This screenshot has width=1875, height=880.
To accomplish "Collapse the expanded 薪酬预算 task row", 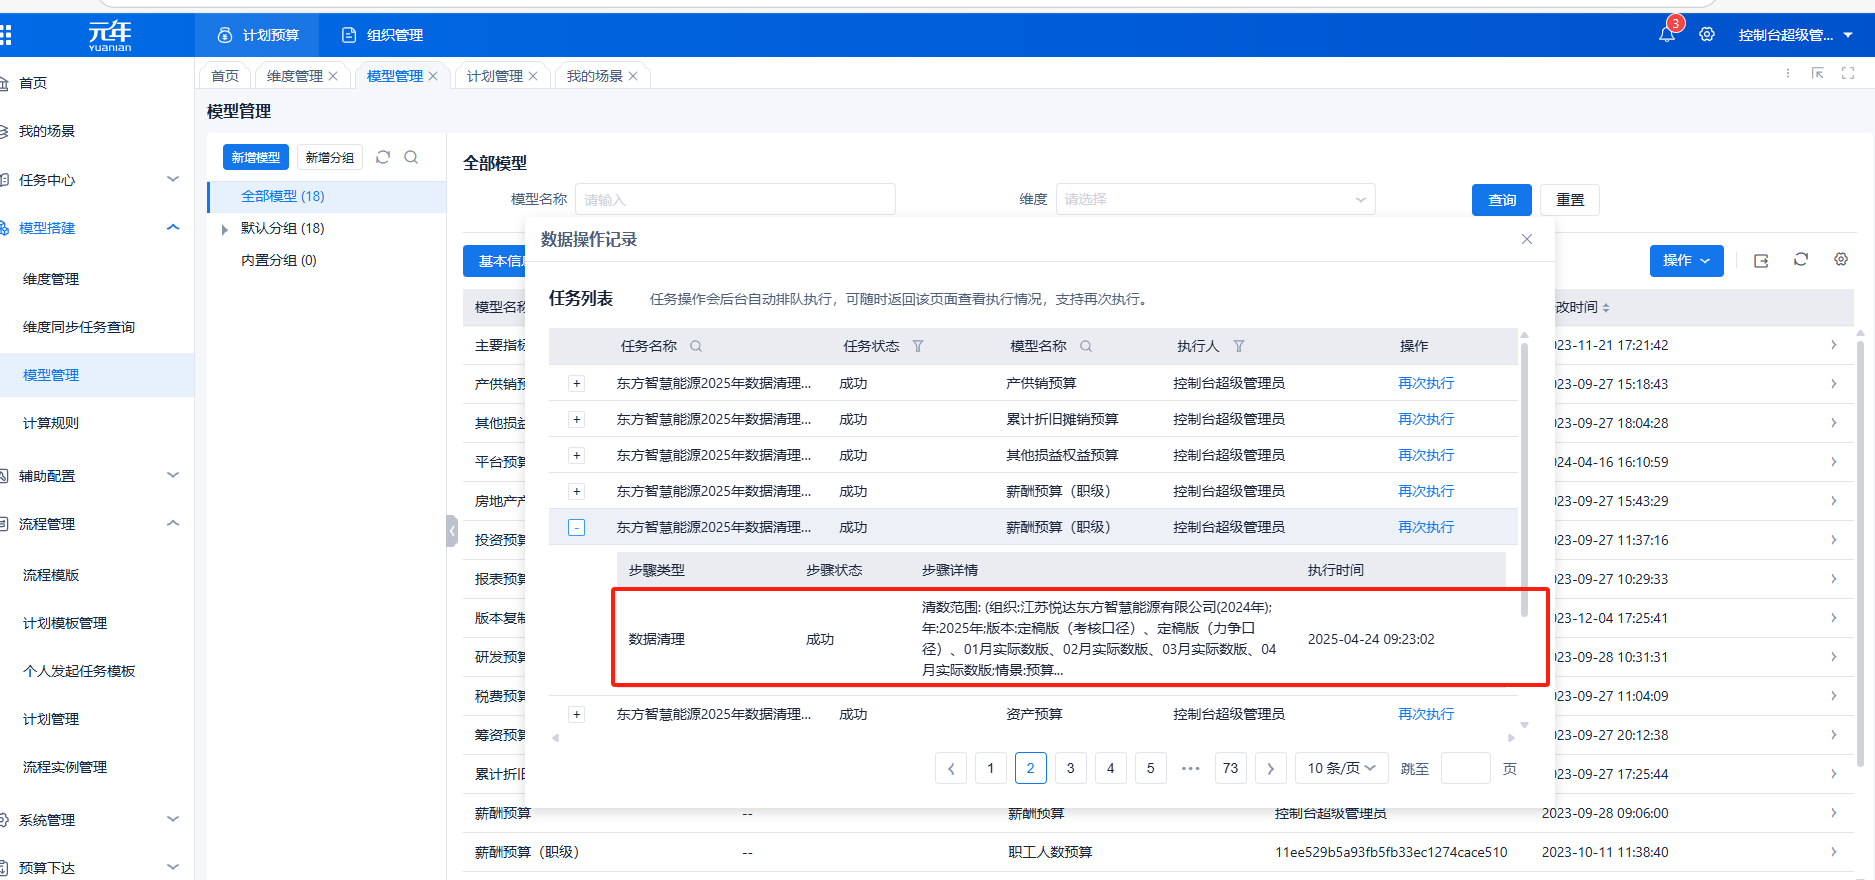I will (x=577, y=528).
